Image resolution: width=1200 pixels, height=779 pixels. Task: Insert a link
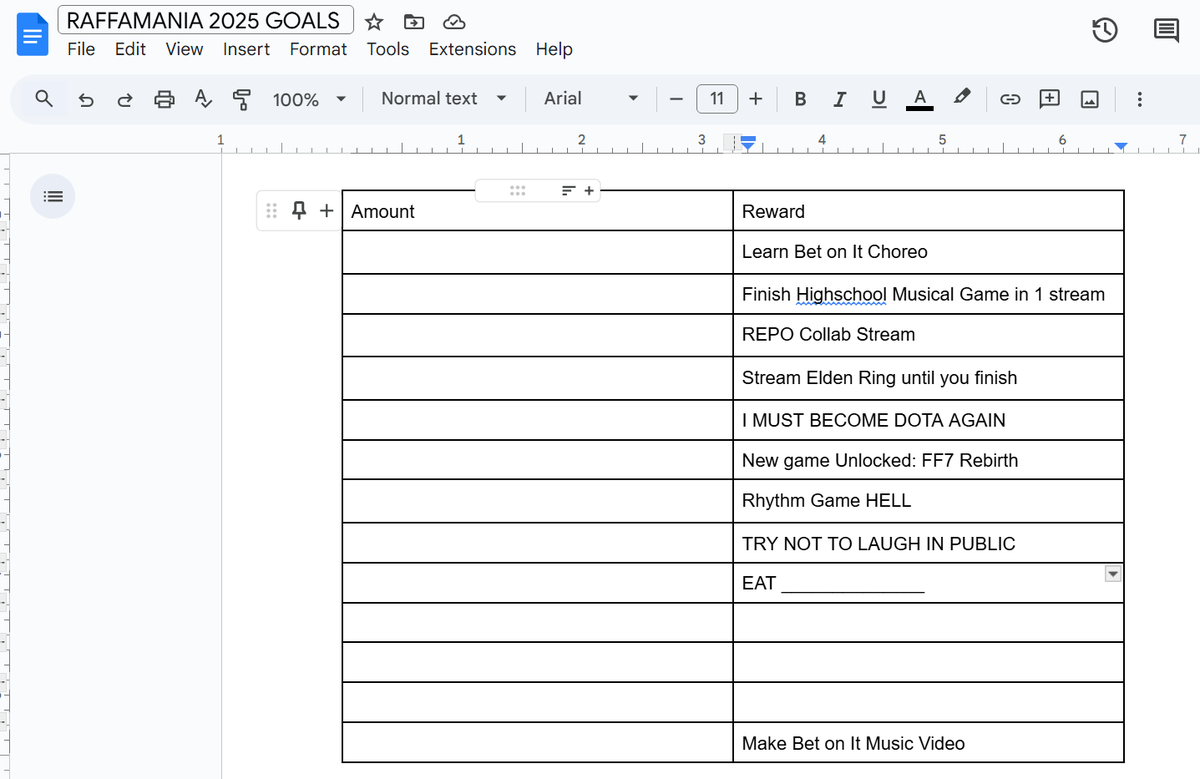coord(1011,99)
